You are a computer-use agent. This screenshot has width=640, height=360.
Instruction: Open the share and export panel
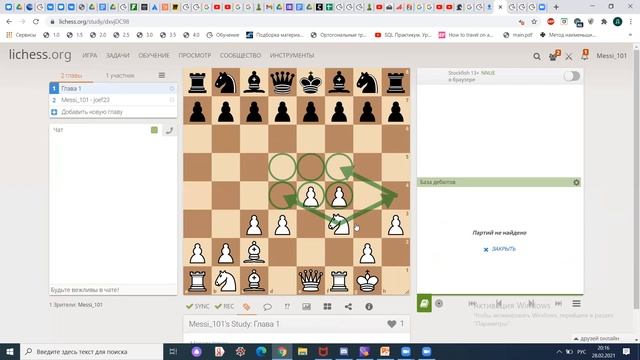[348, 307]
